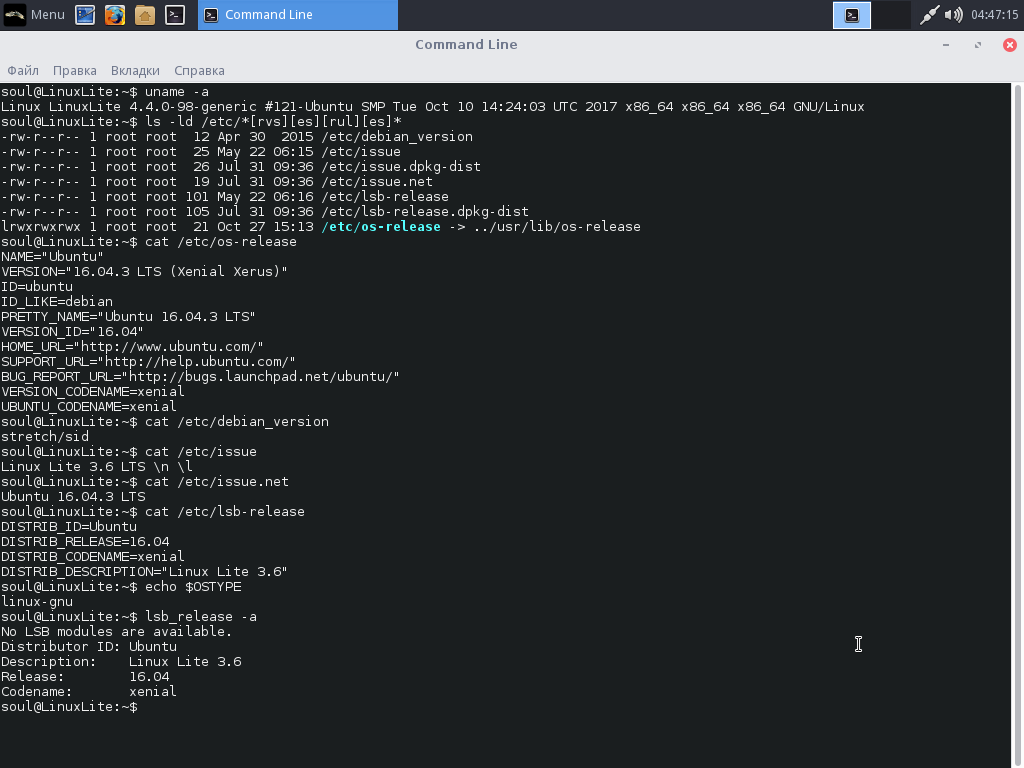Click the 'Codename: xenial' output line

point(89,692)
